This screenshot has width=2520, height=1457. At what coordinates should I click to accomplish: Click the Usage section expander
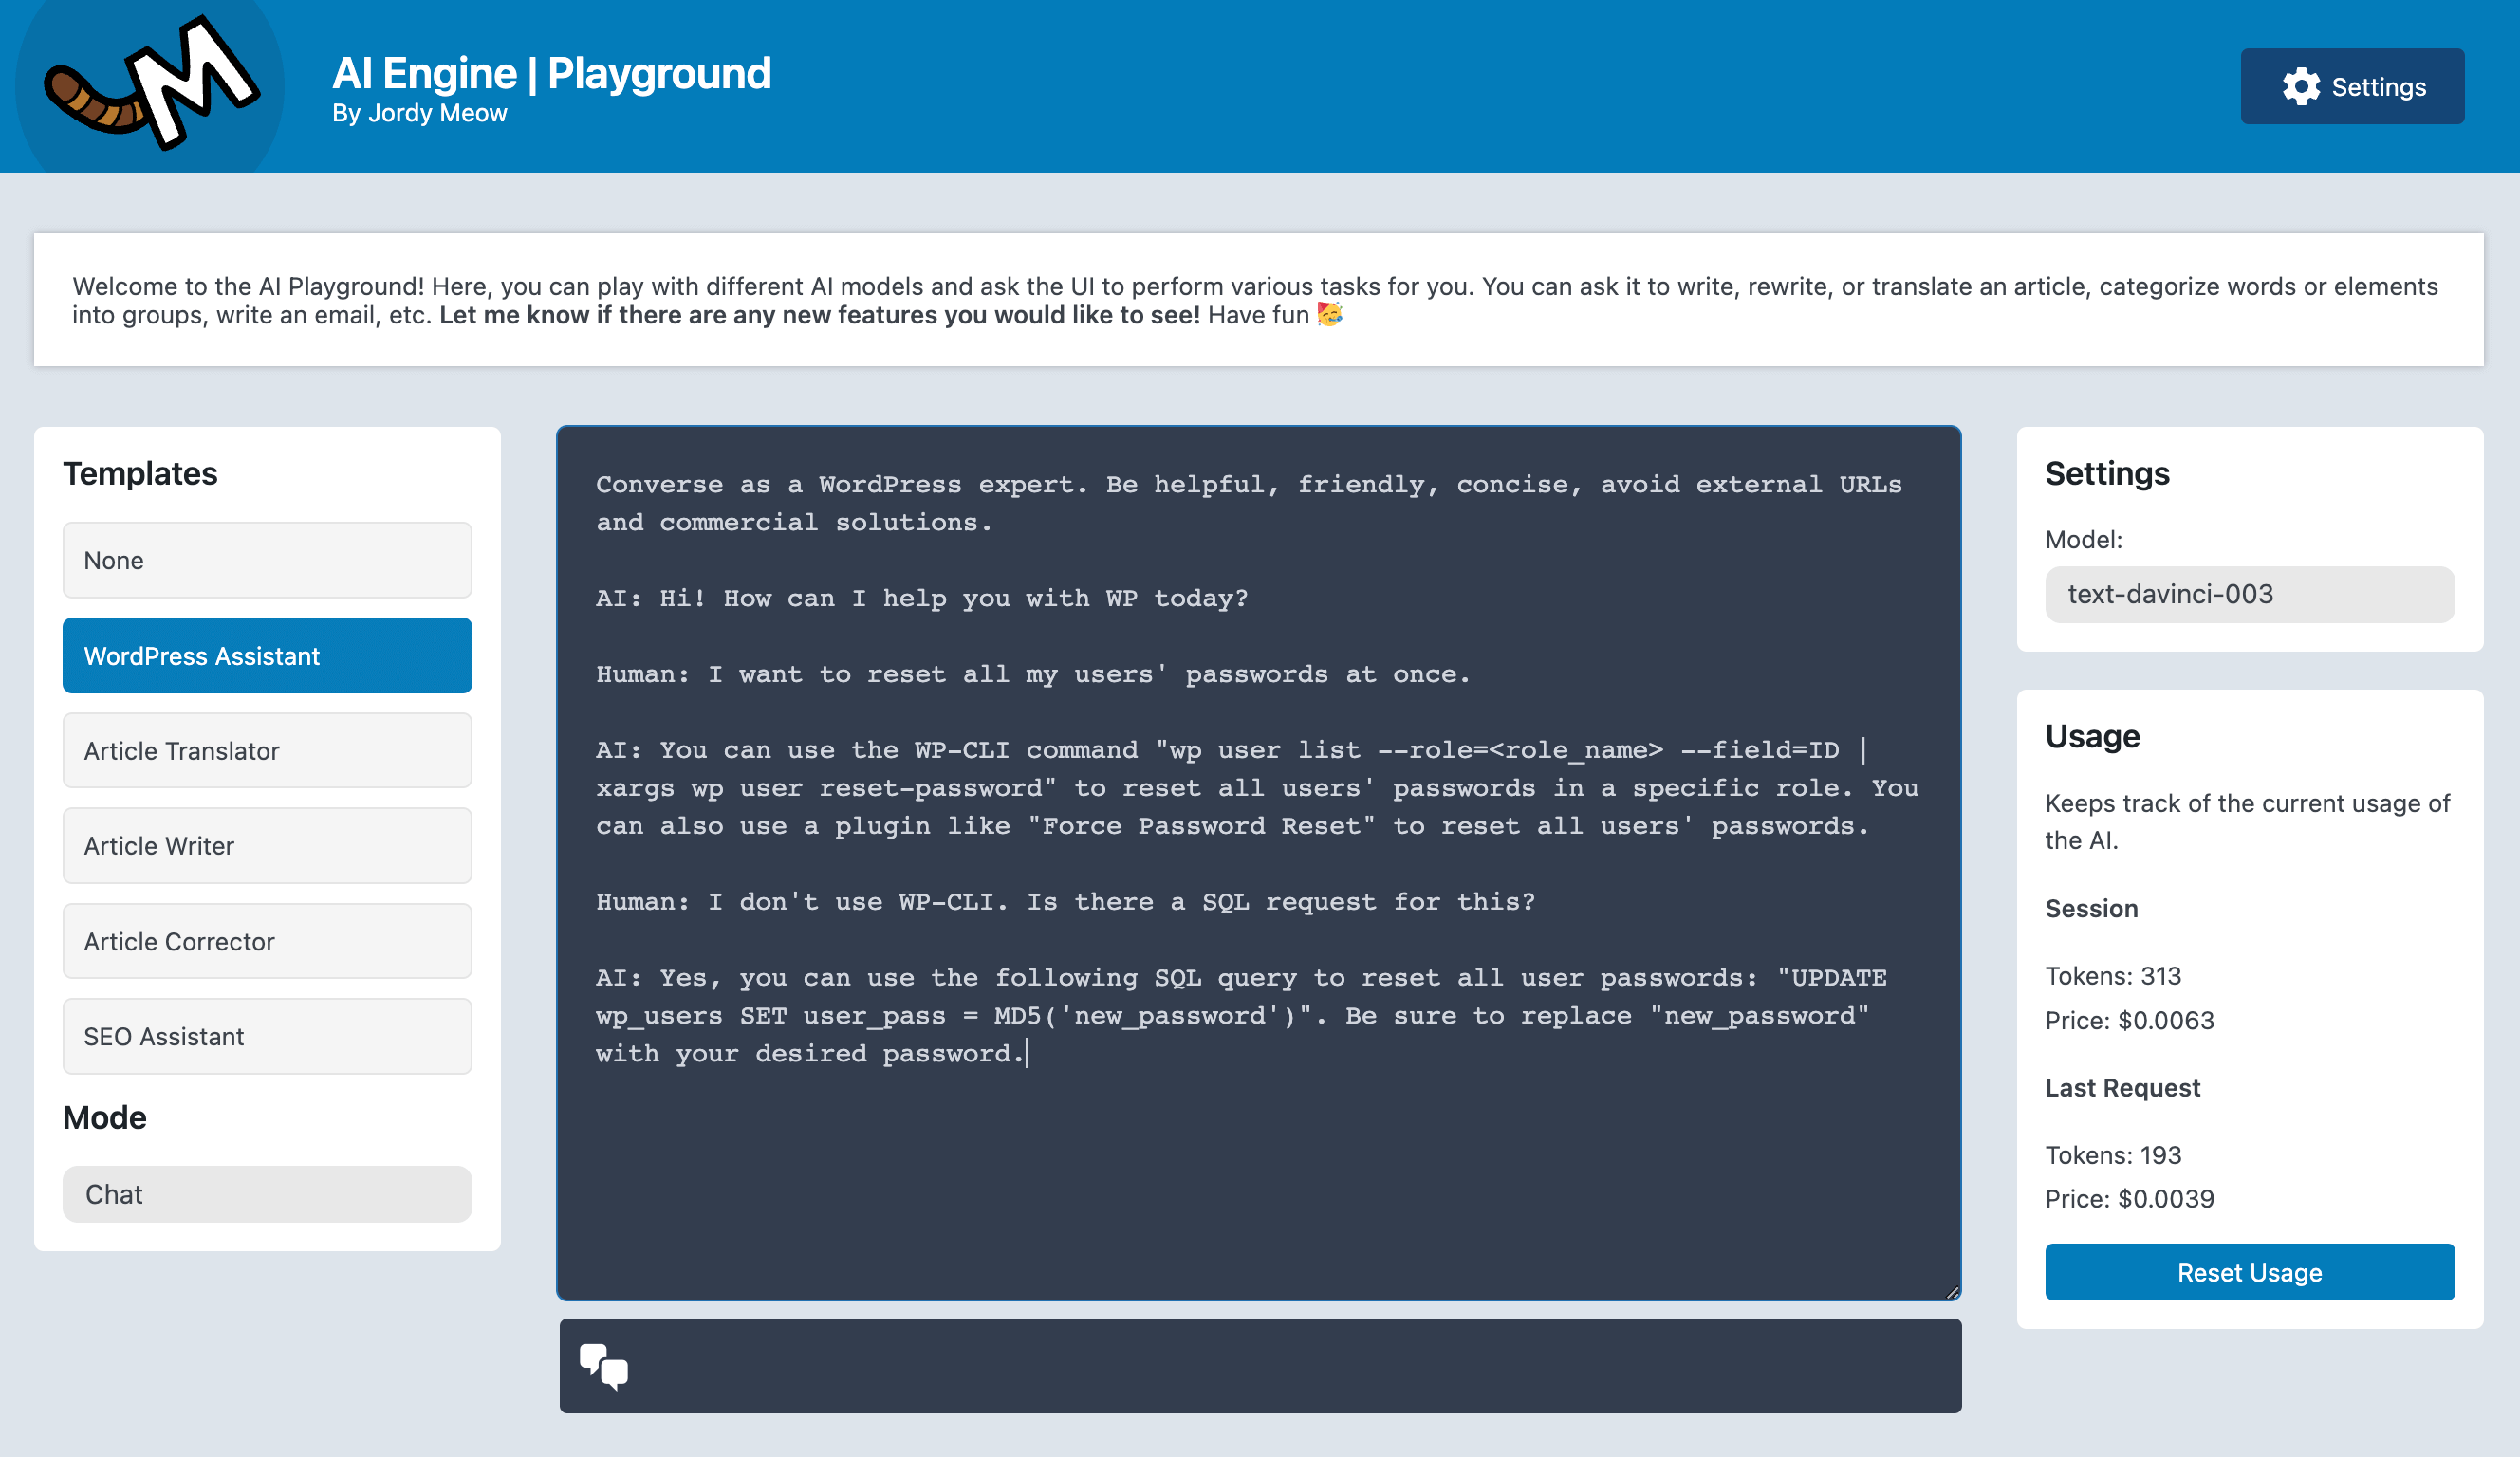click(2093, 735)
